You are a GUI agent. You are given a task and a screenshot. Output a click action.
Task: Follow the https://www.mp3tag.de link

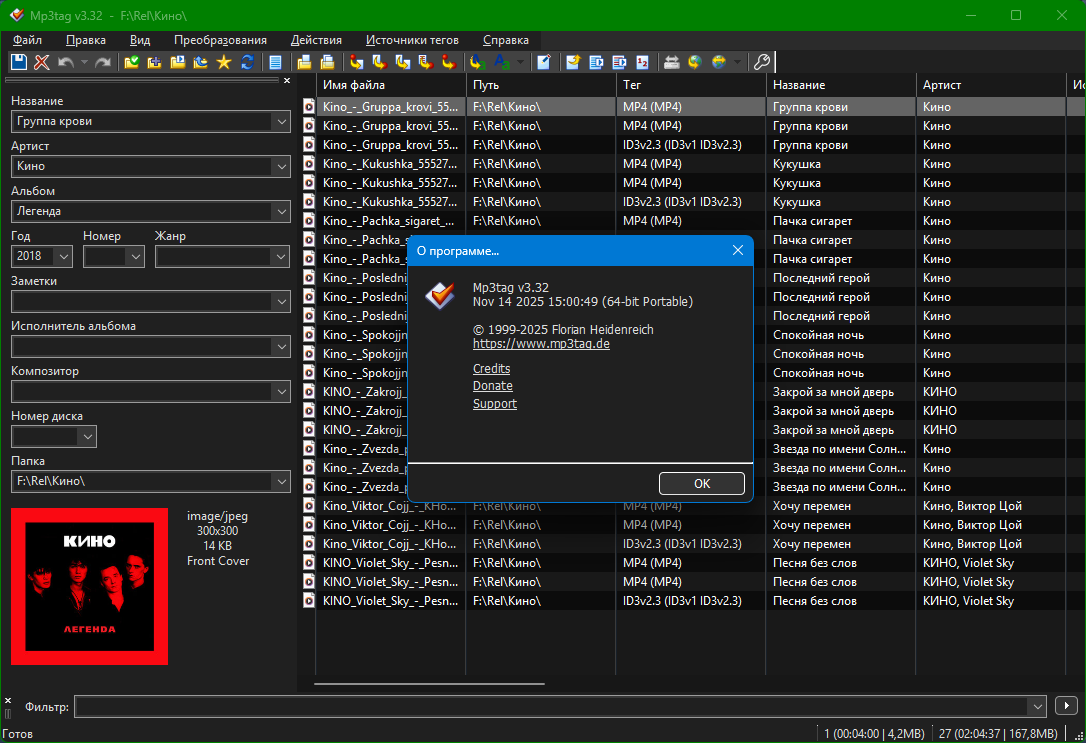[x=541, y=343]
